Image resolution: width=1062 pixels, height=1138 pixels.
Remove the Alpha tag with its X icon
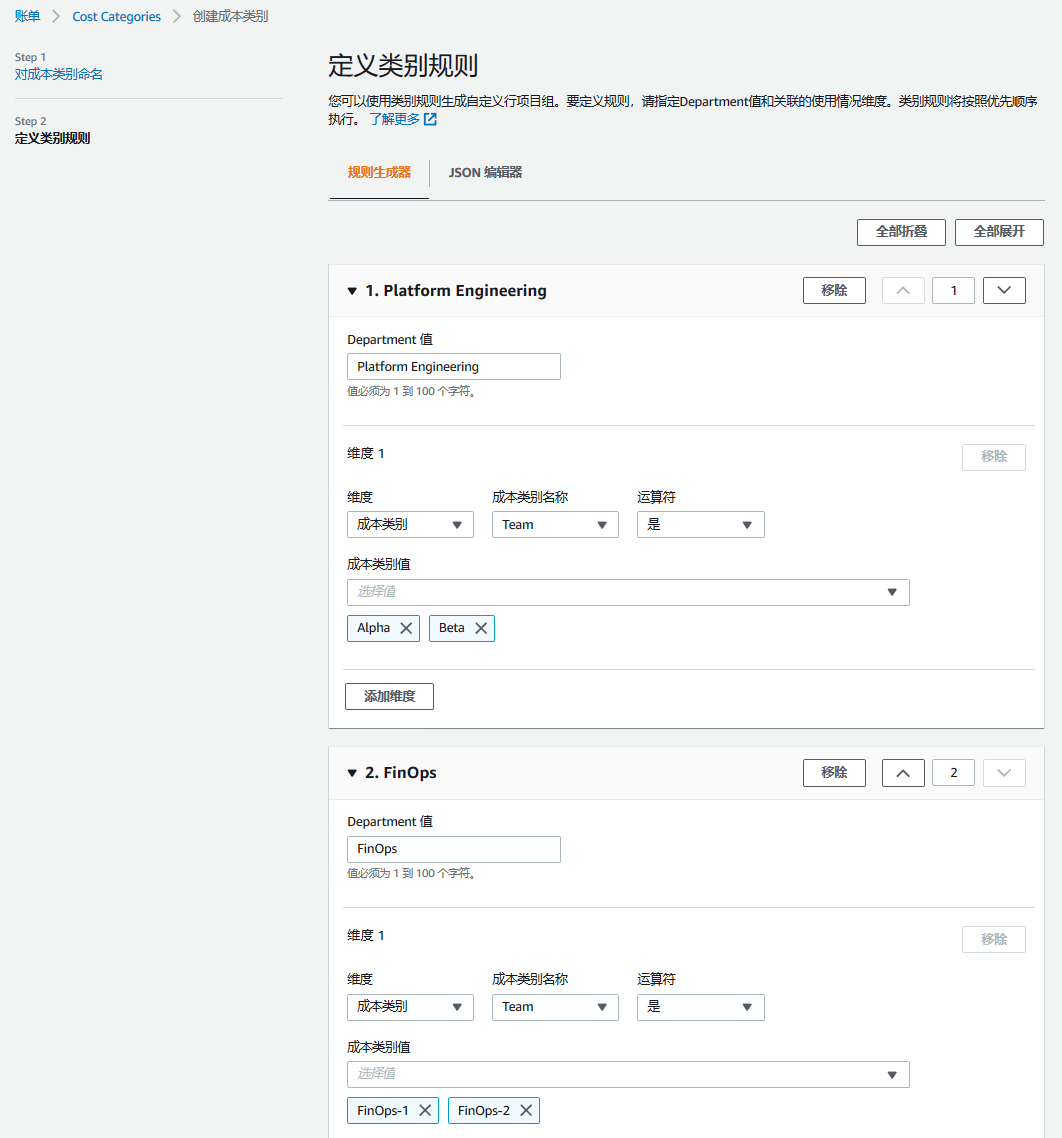[406, 628]
